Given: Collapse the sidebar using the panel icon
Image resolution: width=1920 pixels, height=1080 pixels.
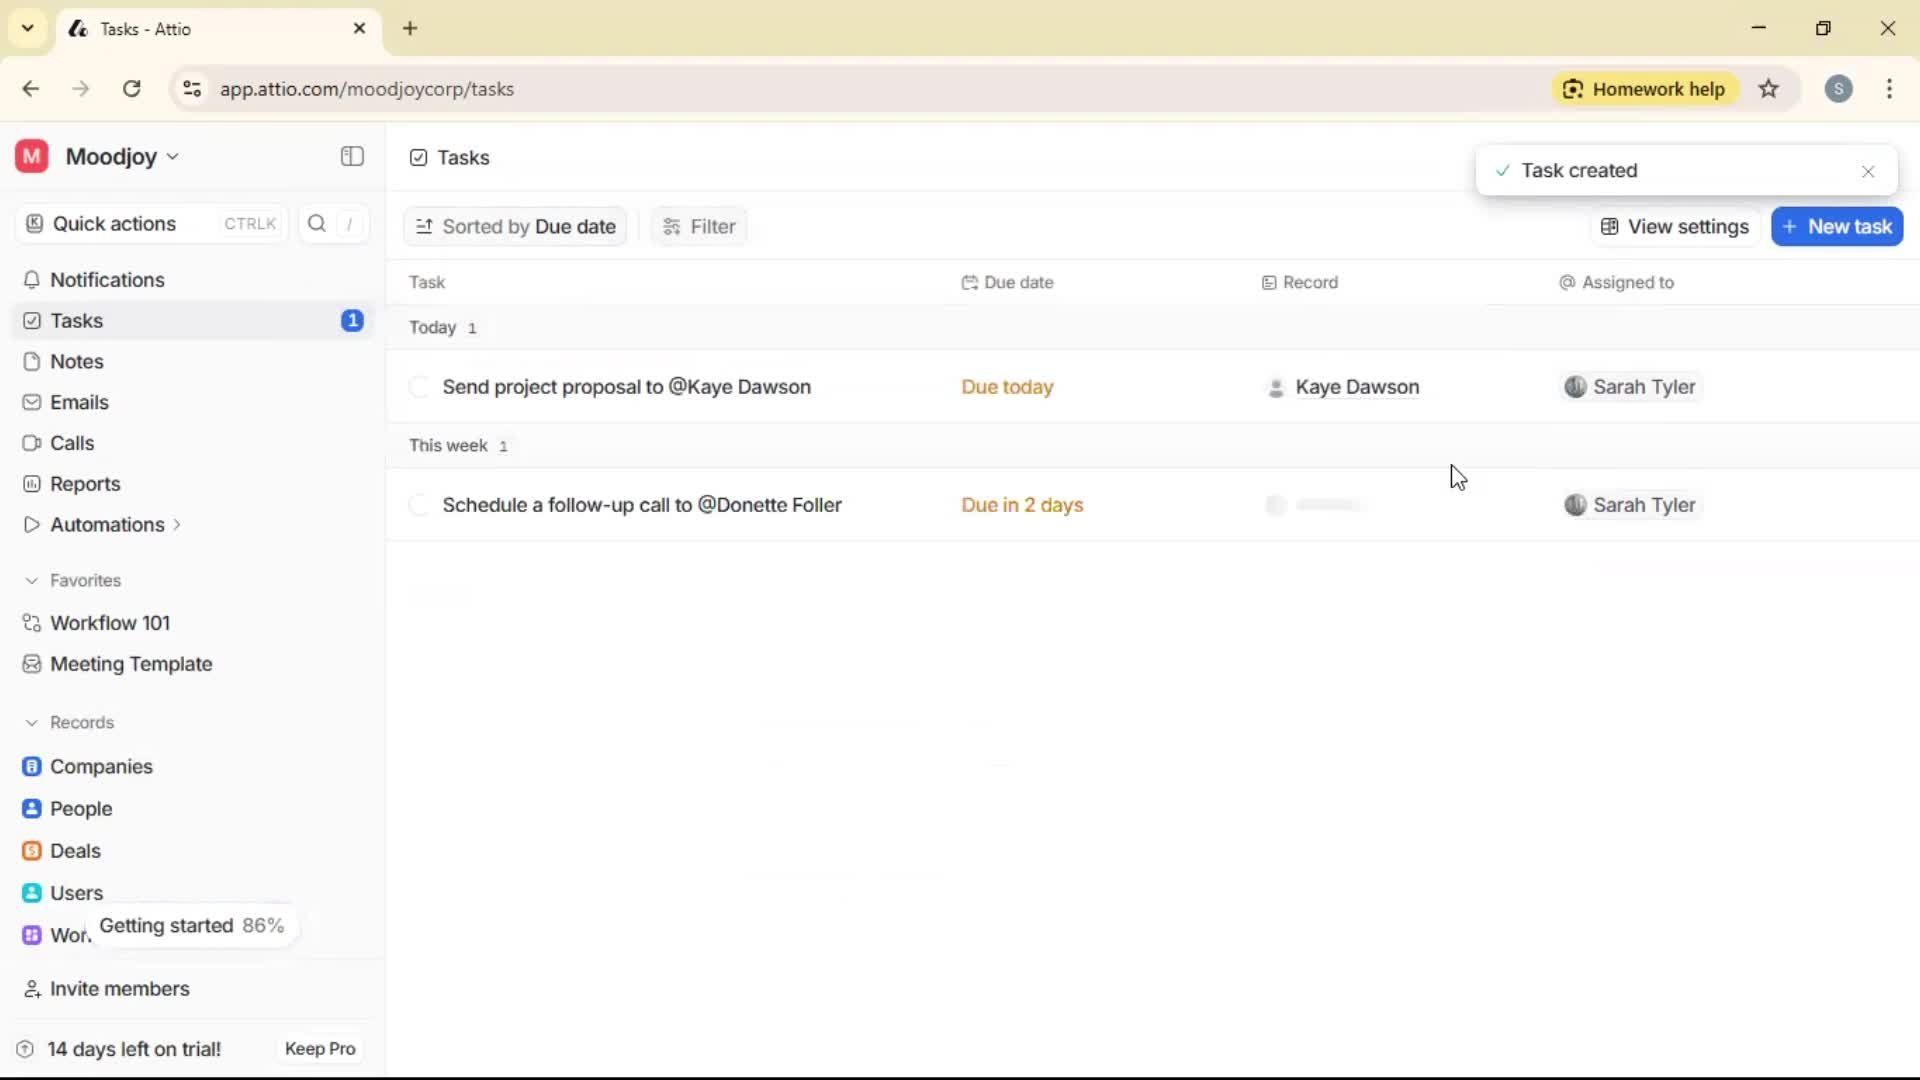Looking at the screenshot, I should 351,157.
